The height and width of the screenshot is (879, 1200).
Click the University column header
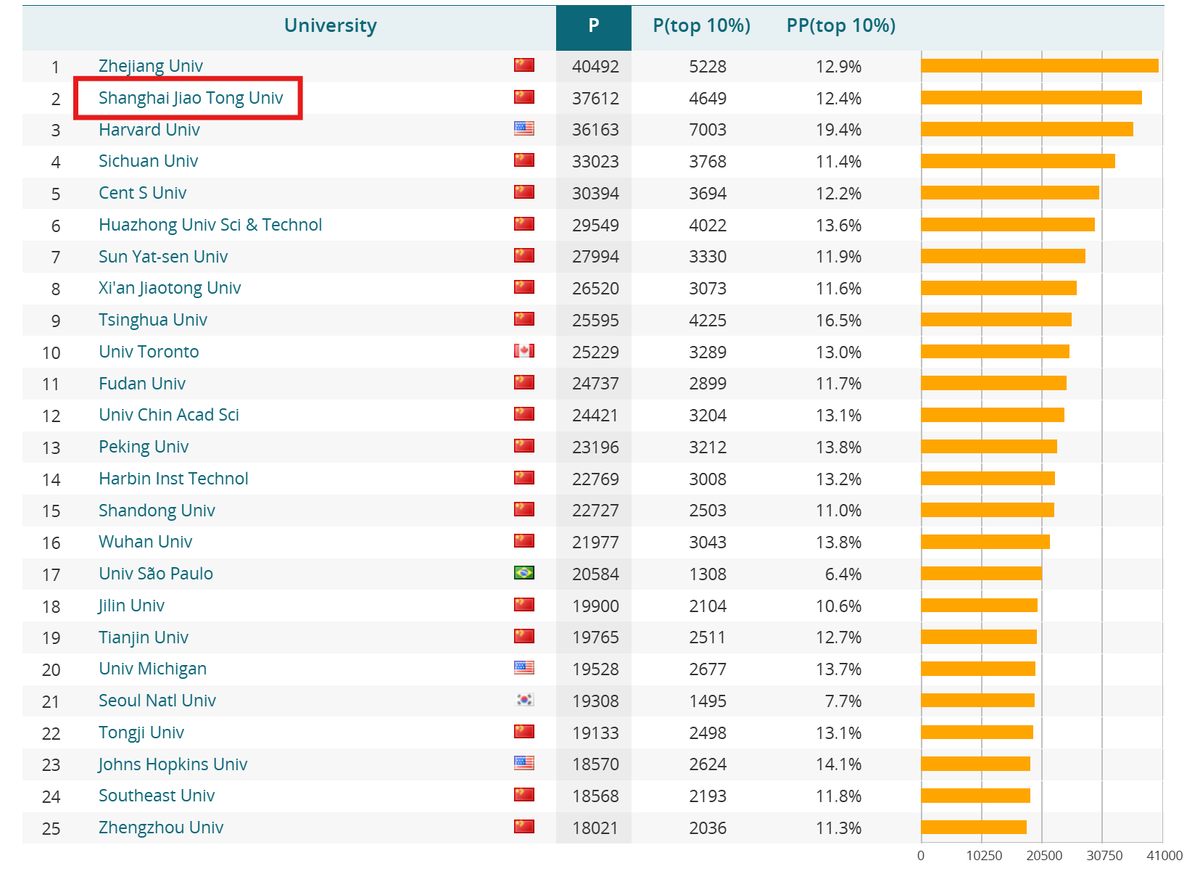coord(330,26)
